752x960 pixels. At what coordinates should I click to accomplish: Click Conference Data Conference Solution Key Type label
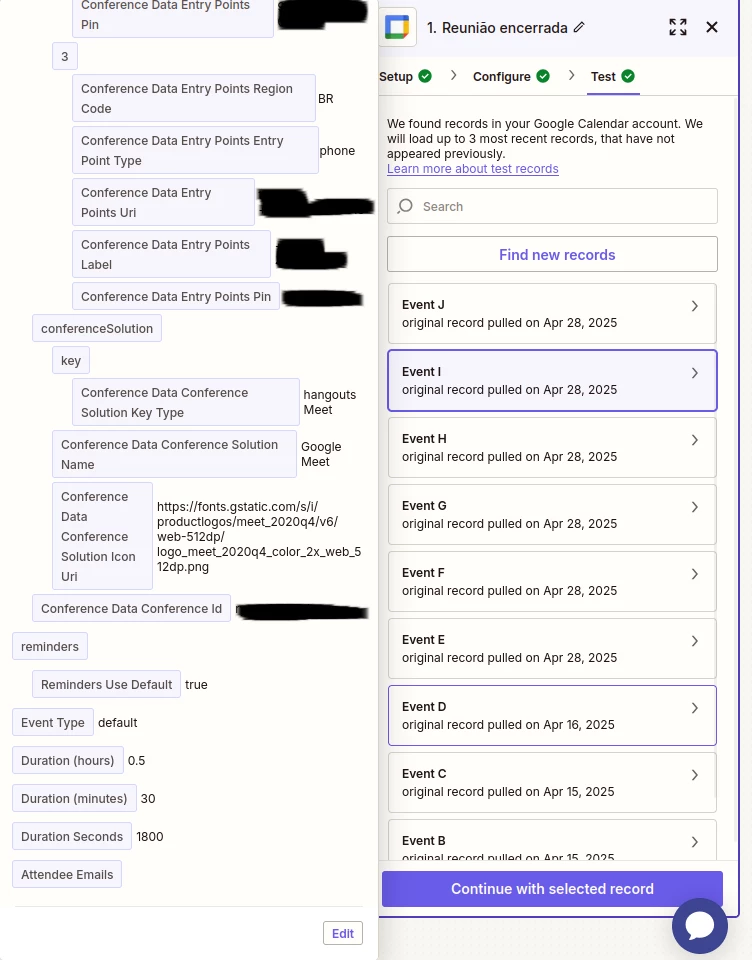(x=186, y=402)
